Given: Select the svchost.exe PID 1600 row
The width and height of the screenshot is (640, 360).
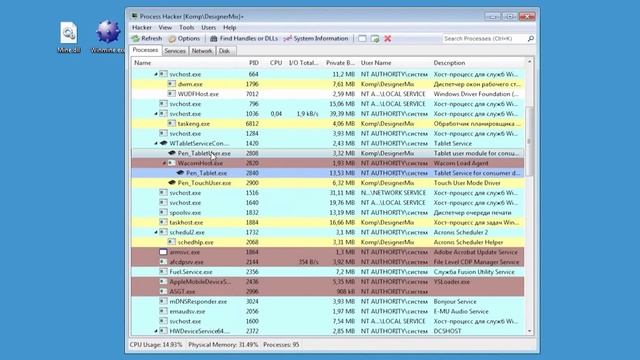Looking at the screenshot, I should point(328,321).
